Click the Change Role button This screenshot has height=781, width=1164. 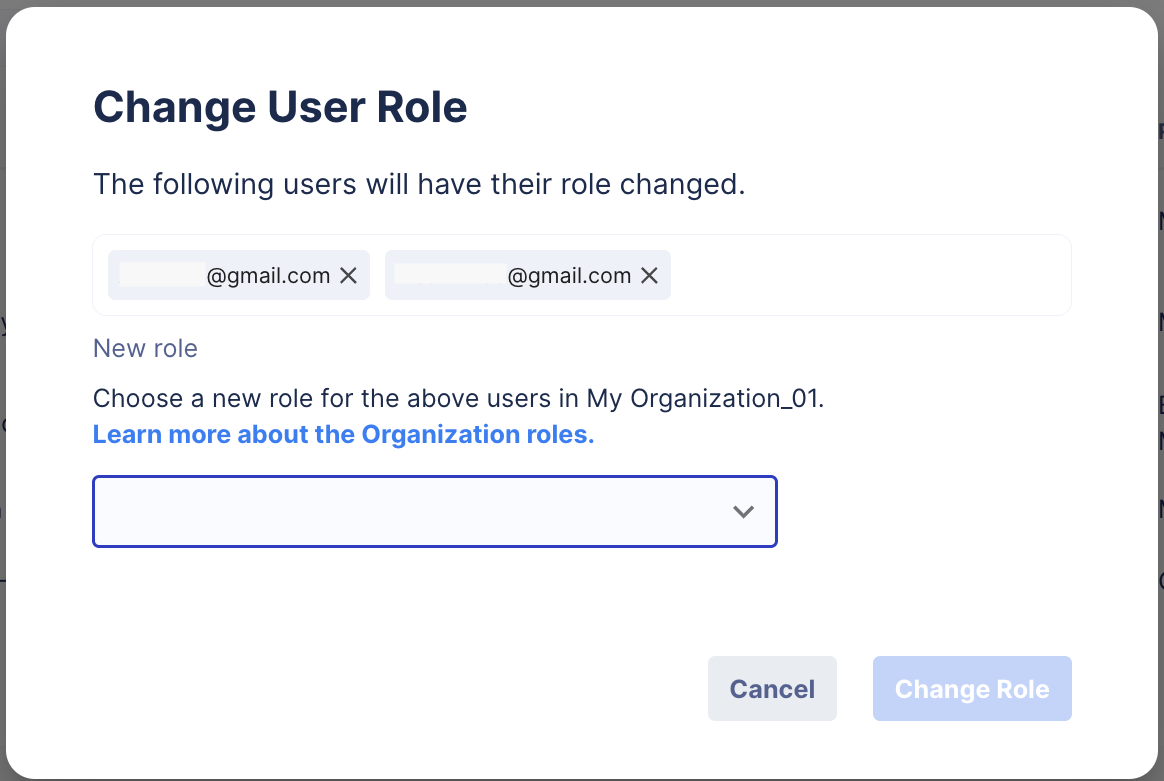[x=971, y=688]
